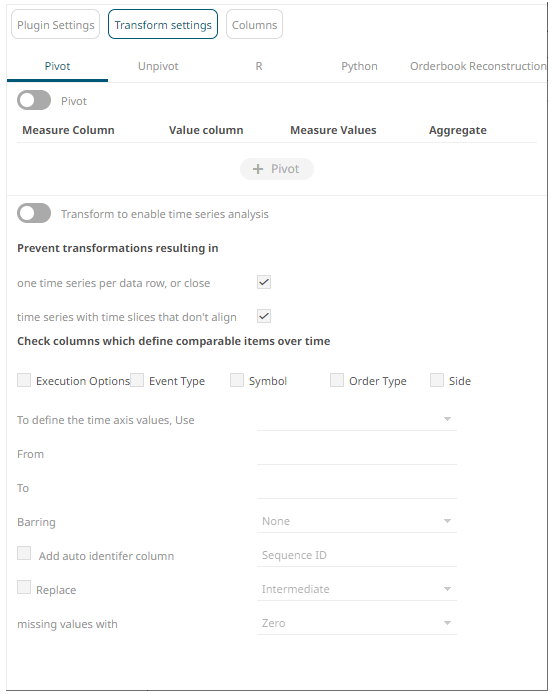Open the missing values Zero dropdown
The width and height of the screenshot is (552, 694).
357,624
